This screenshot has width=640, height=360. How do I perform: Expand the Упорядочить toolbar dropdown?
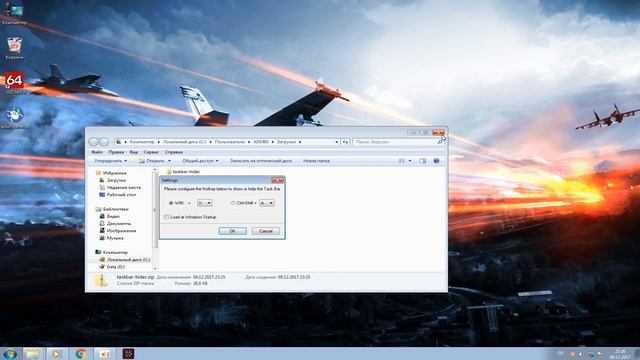click(110, 161)
